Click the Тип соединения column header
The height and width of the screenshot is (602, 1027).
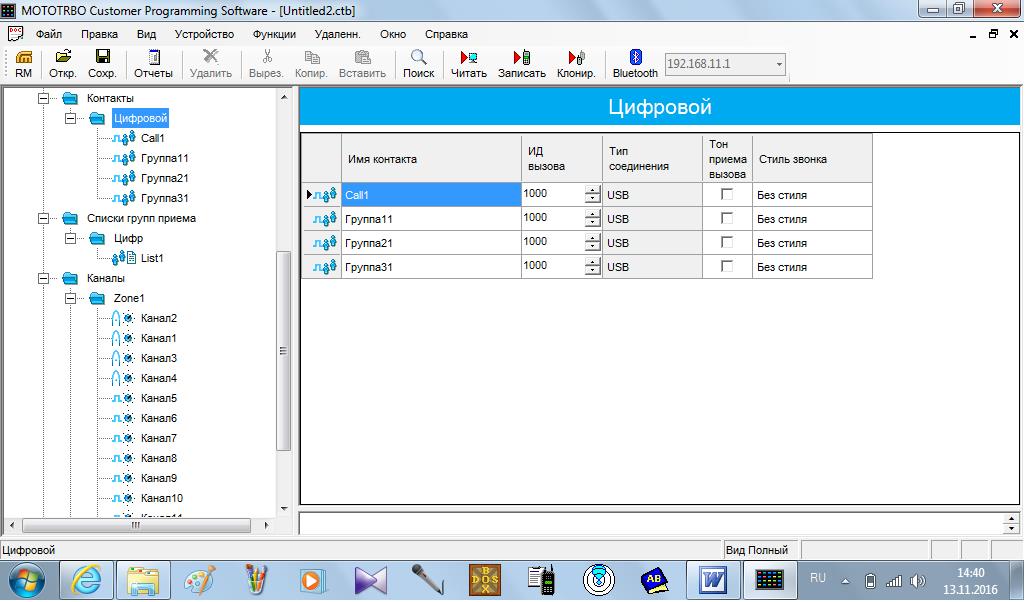point(652,159)
